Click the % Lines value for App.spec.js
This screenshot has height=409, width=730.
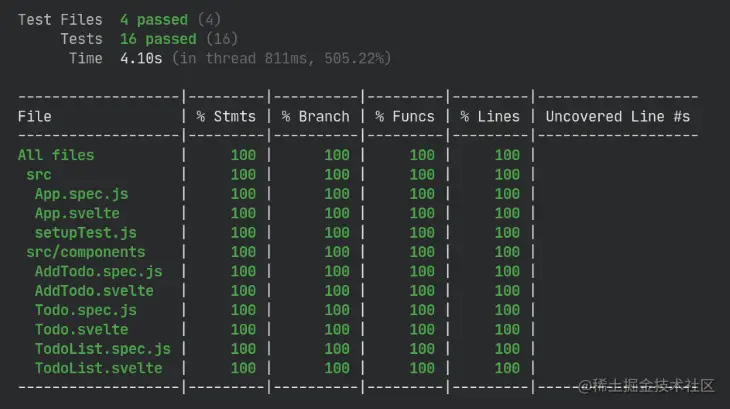click(507, 194)
